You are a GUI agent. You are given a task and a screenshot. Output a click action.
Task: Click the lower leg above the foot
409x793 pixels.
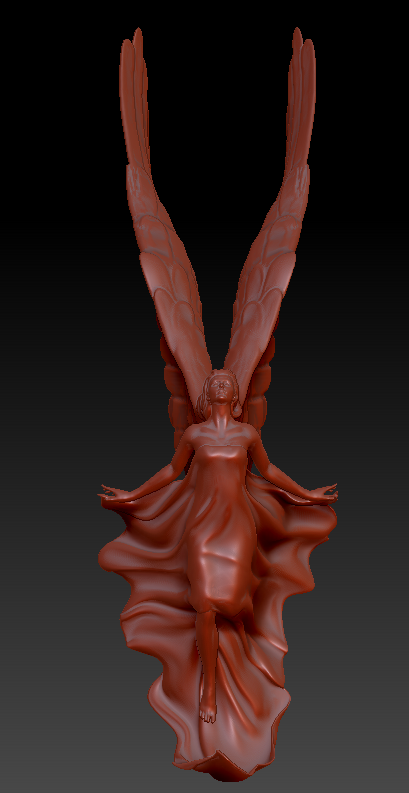(x=207, y=657)
